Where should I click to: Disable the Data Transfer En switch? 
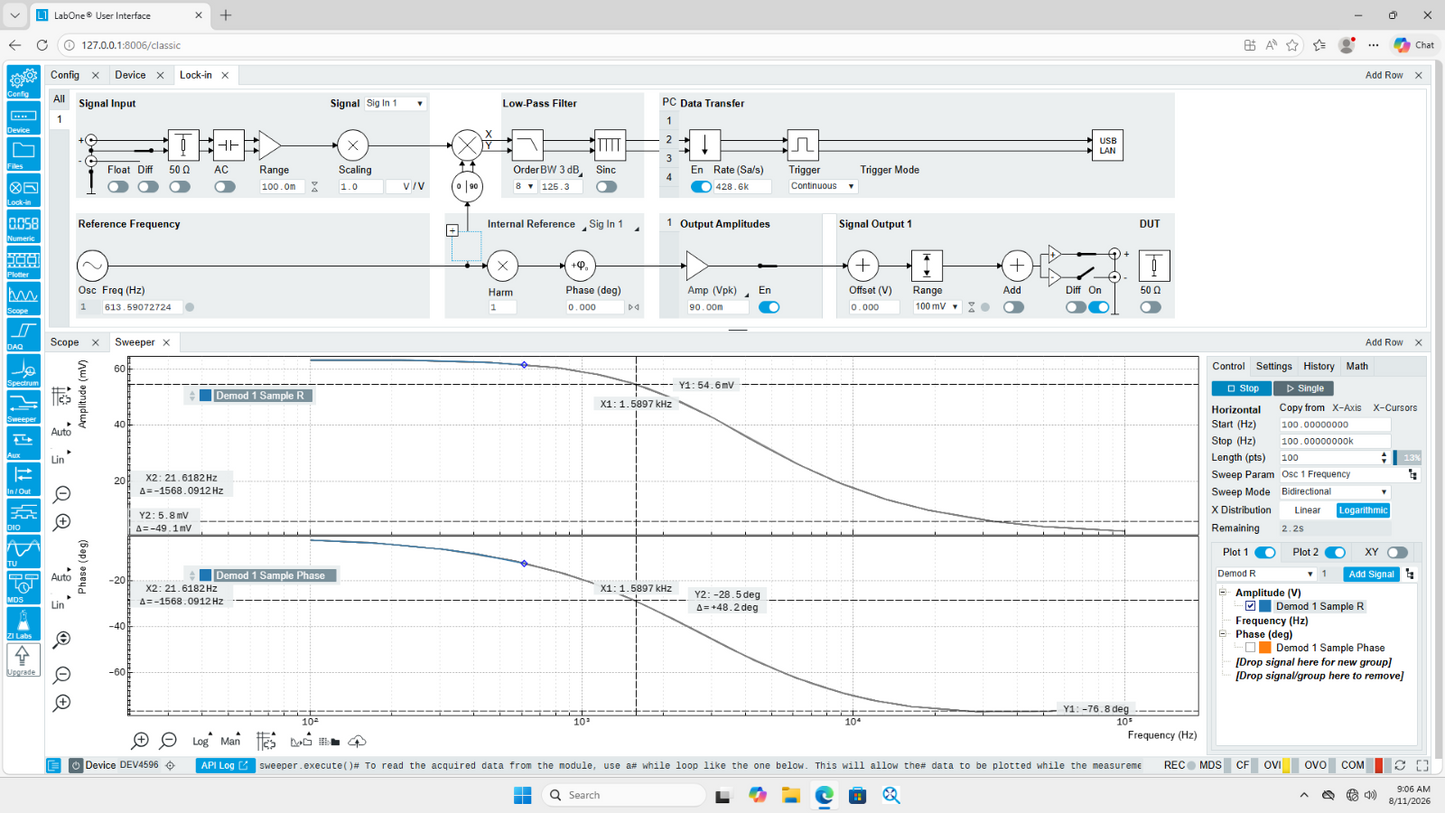pyautogui.click(x=701, y=187)
